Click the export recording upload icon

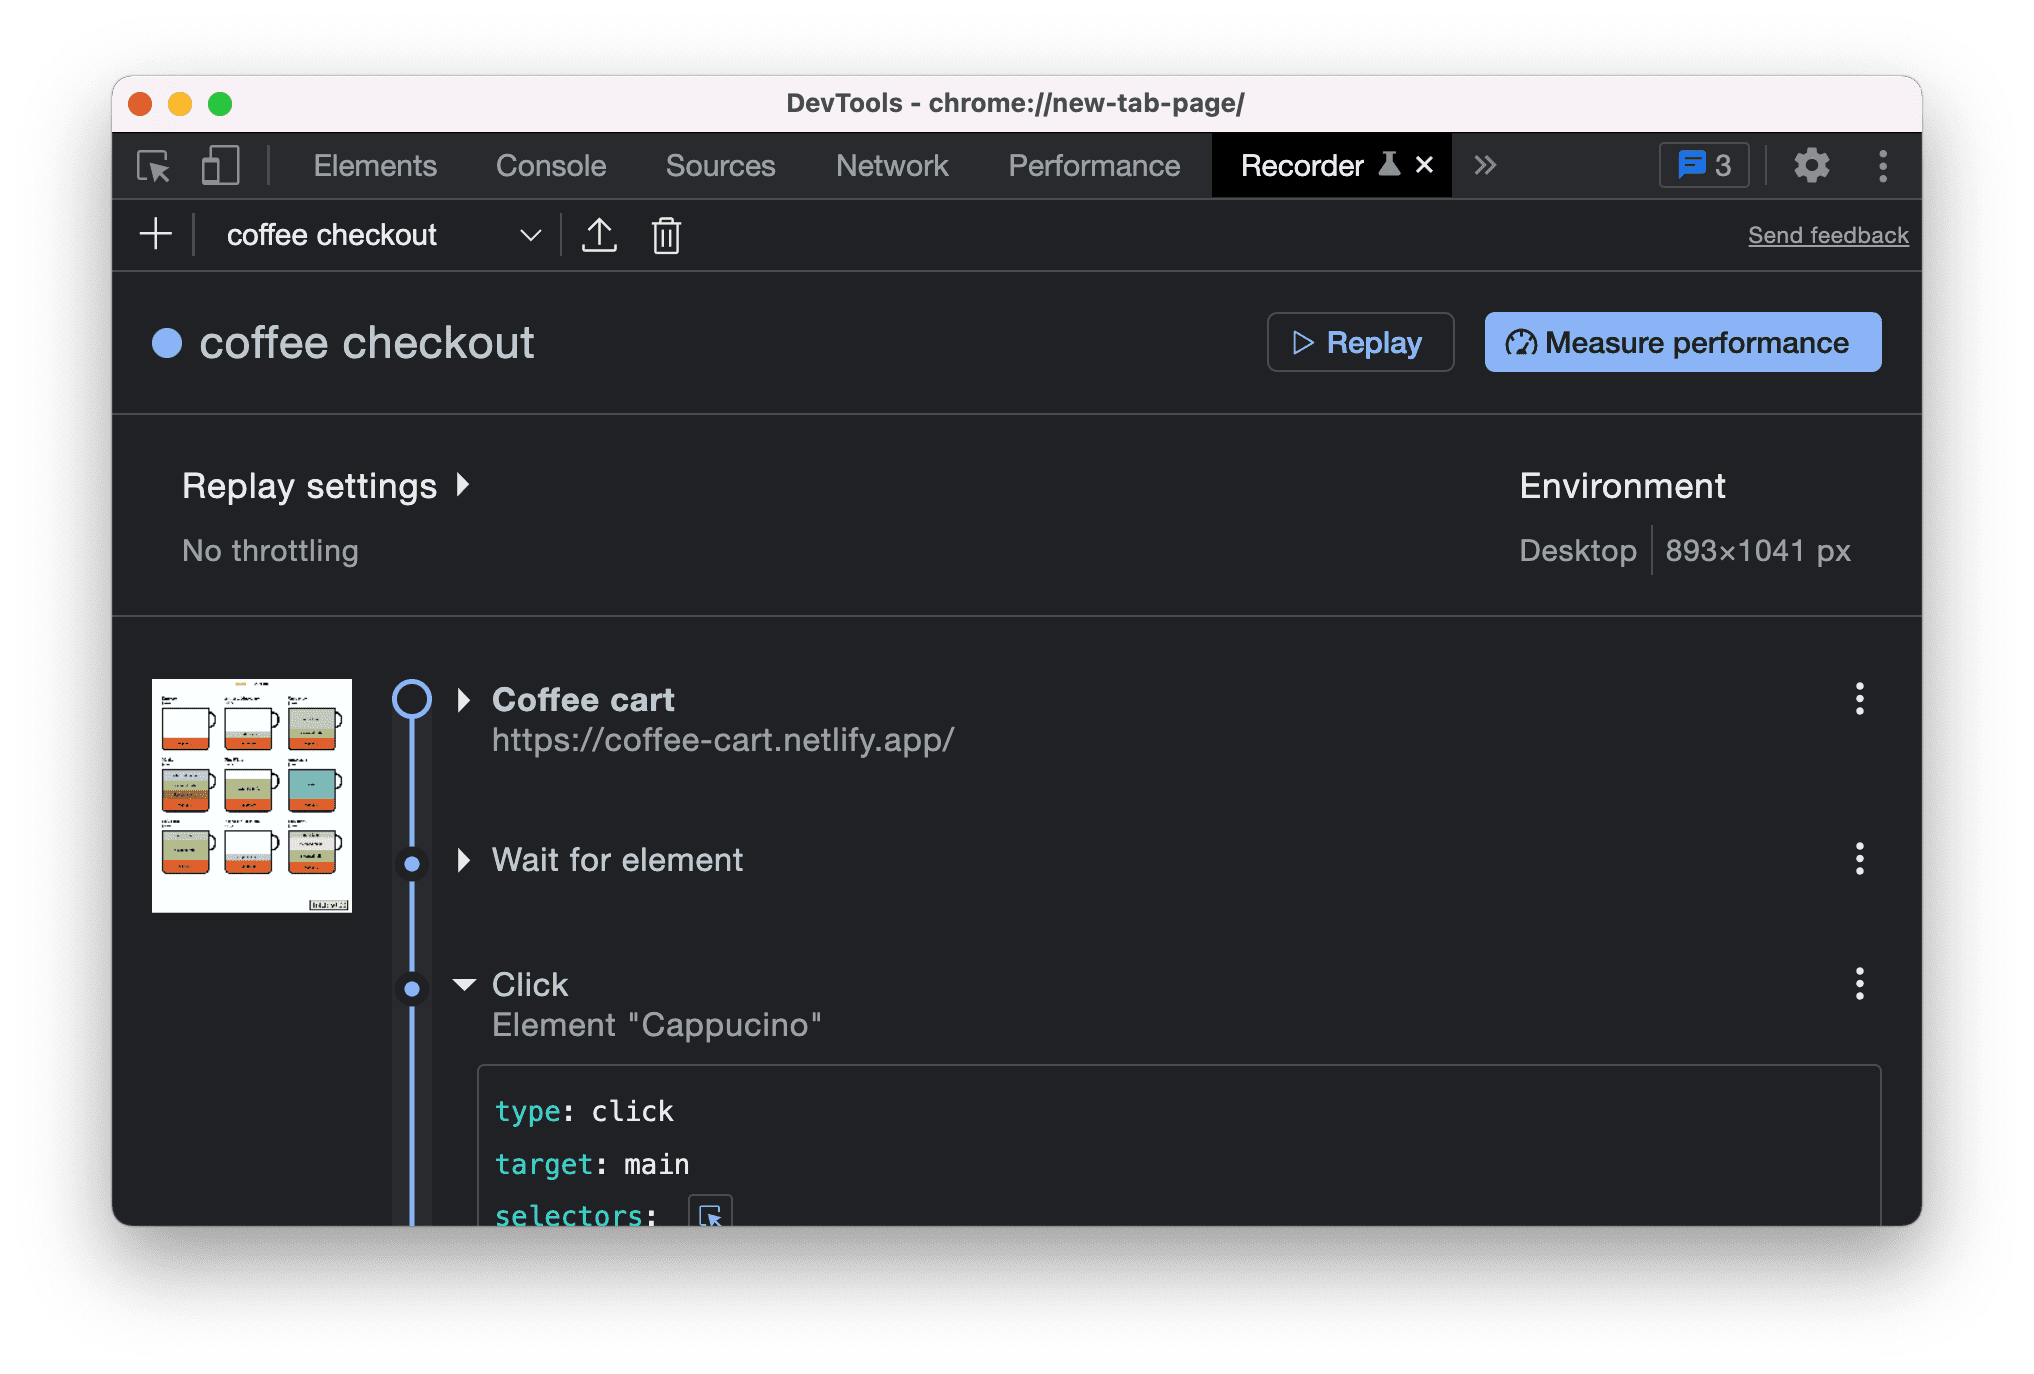point(598,235)
